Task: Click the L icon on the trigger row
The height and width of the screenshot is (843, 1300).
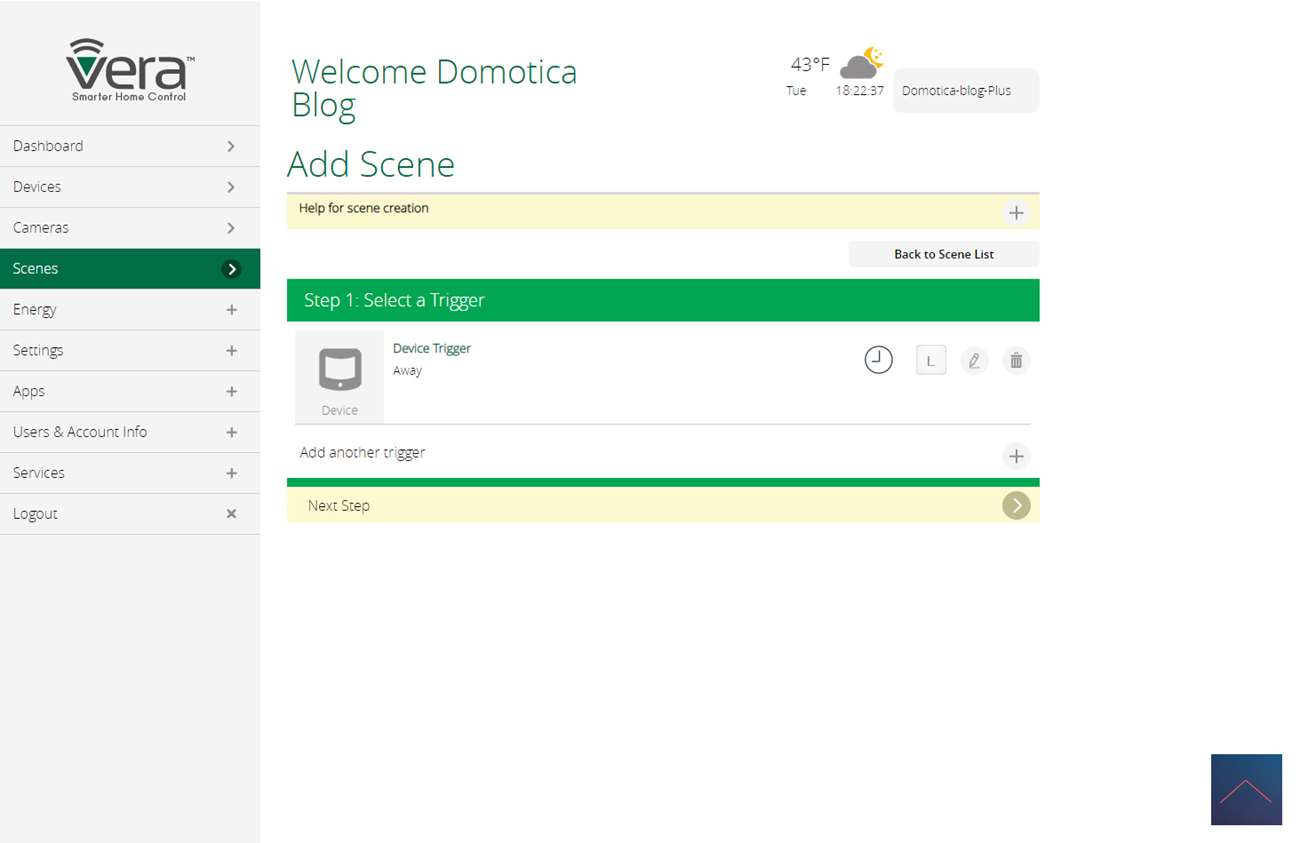Action: [x=930, y=361]
